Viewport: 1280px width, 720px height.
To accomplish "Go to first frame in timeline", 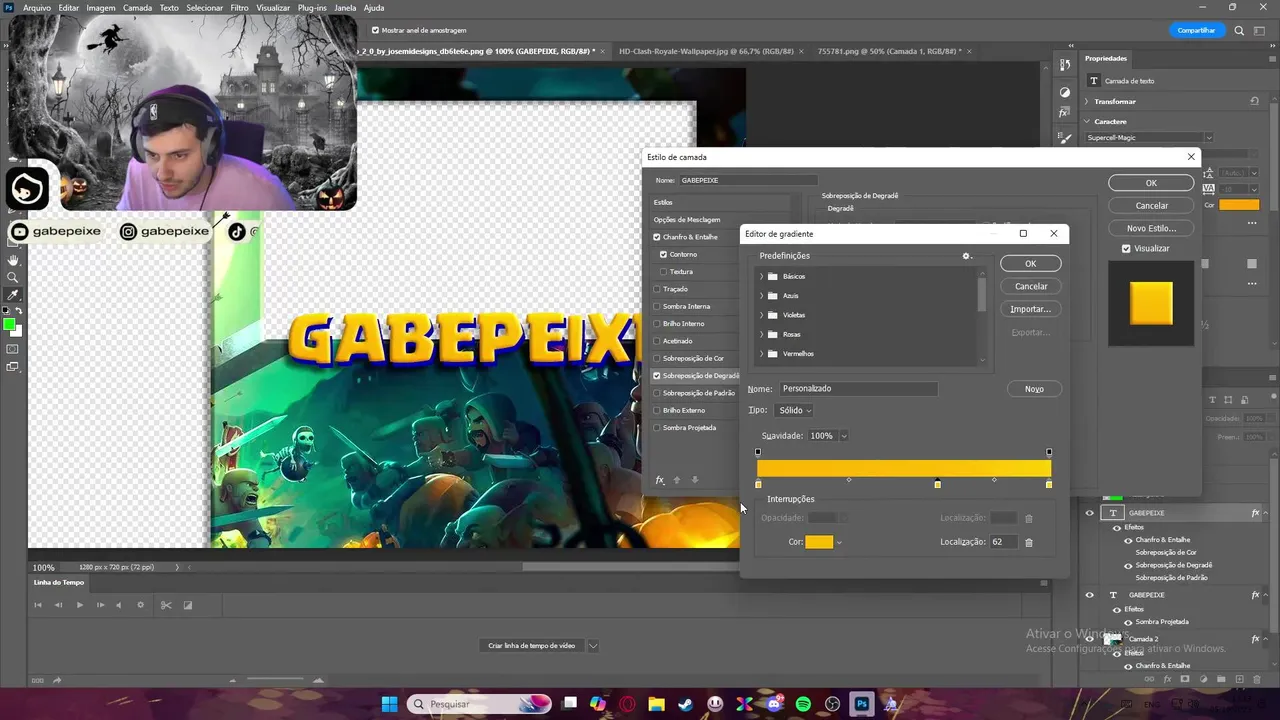I will [x=38, y=605].
